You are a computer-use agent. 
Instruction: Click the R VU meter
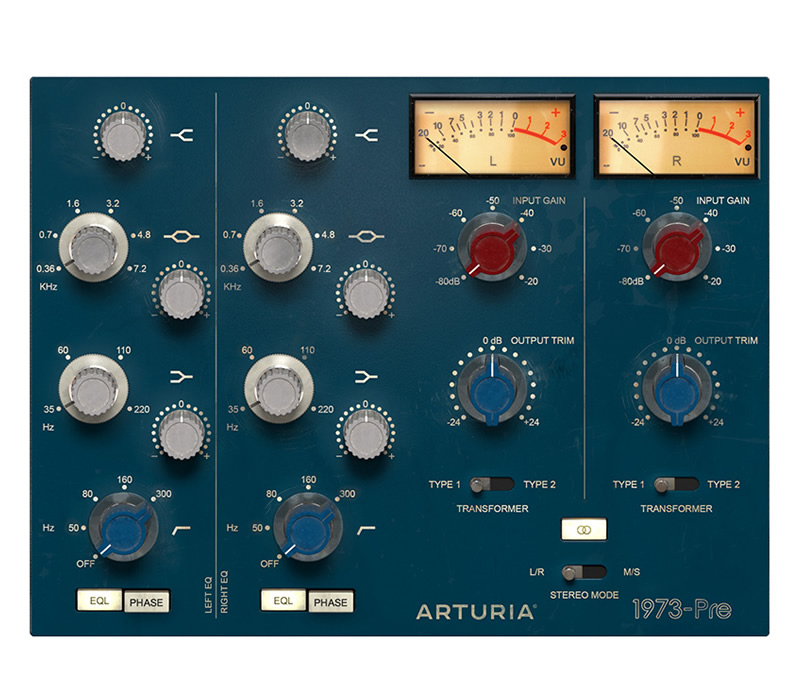coord(677,136)
